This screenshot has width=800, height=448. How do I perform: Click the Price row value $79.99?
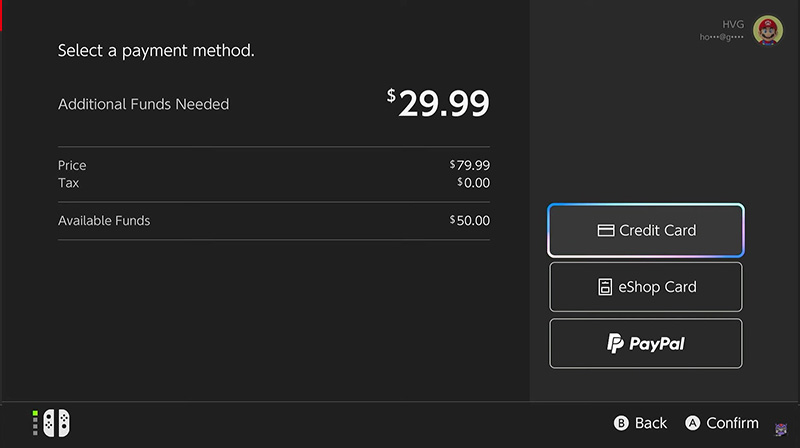(469, 165)
